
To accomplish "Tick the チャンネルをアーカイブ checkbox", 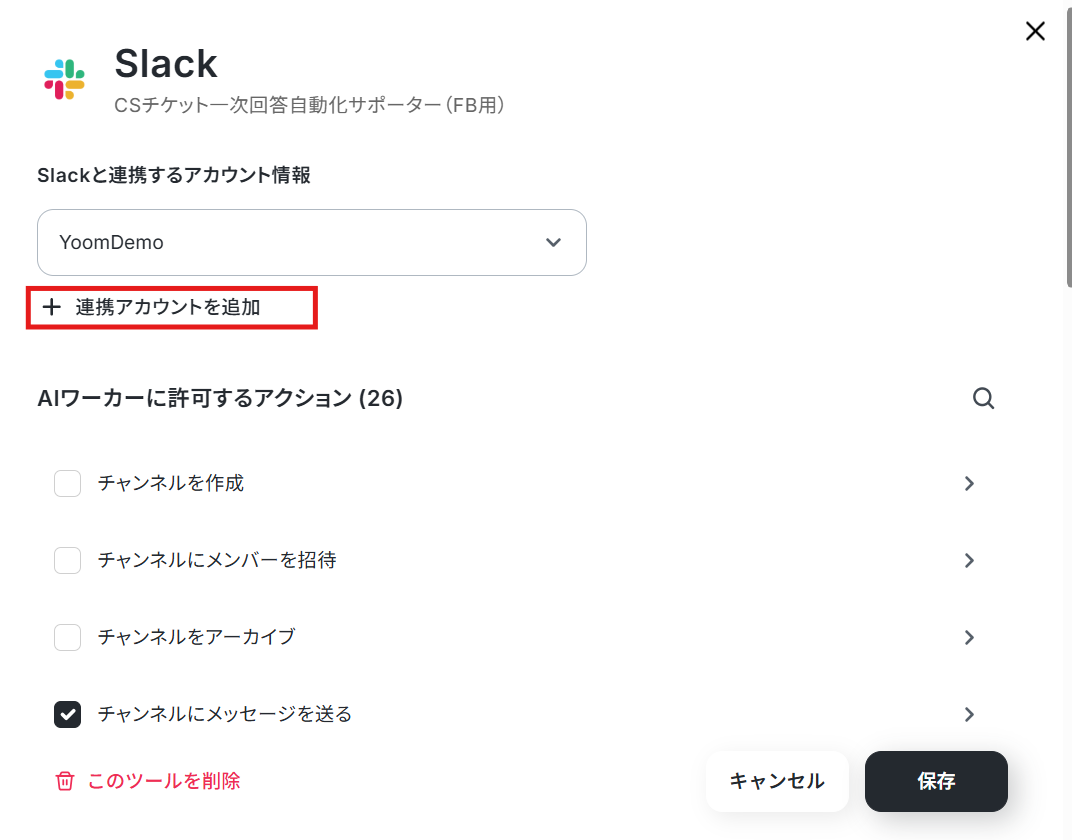I will pos(68,637).
